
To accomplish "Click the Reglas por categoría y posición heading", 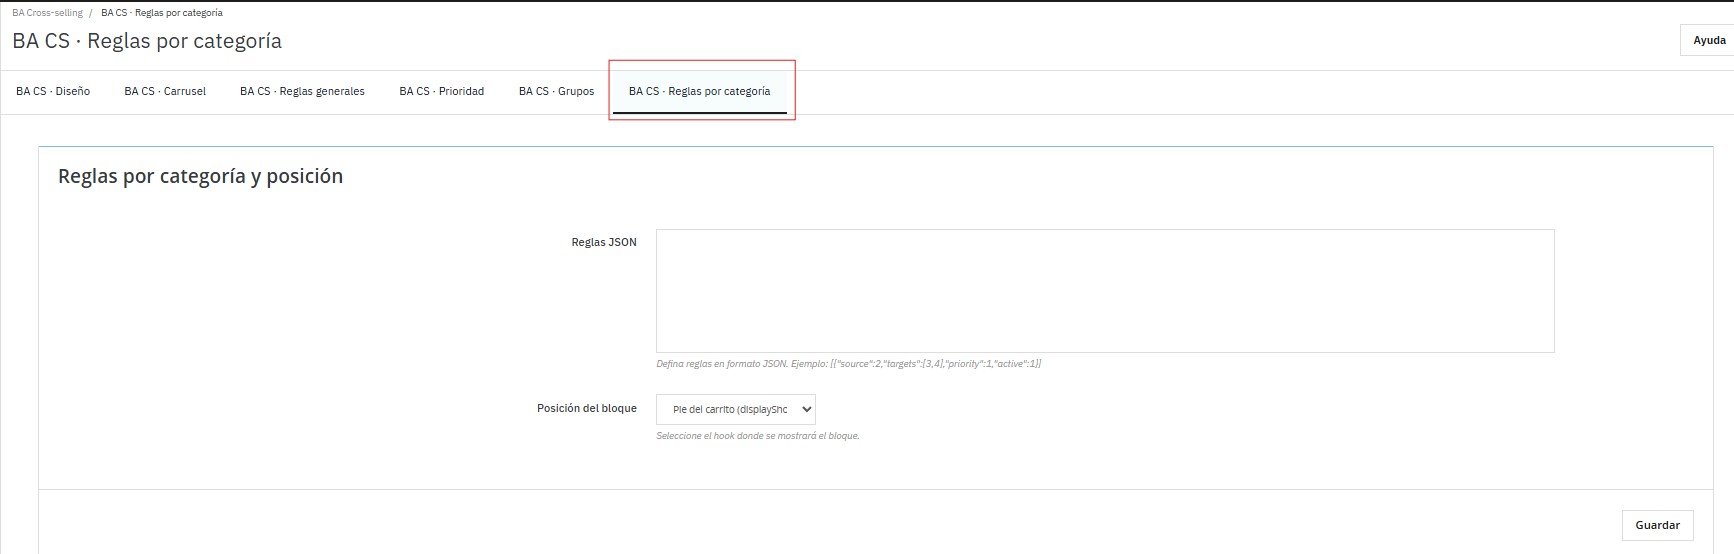I will point(200,176).
